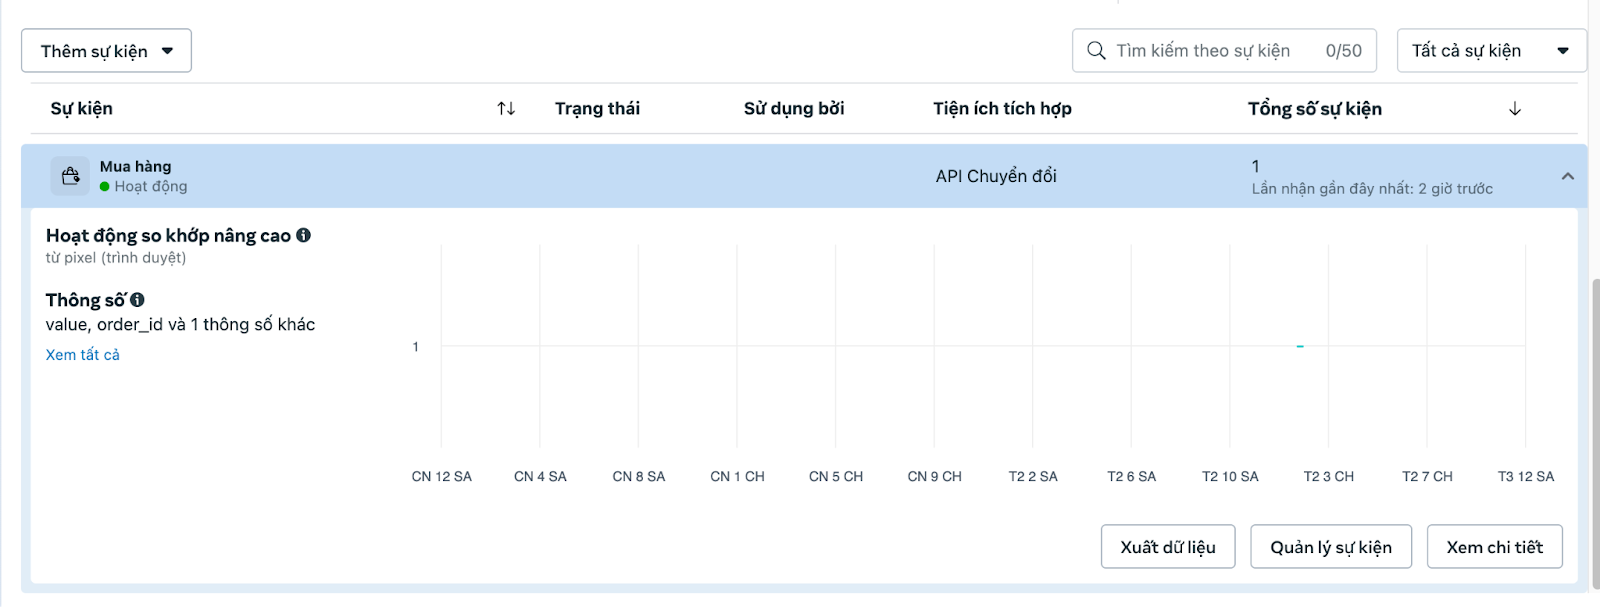The width and height of the screenshot is (1600, 607).
Task: Click info icon next to Hoạt động so khớp nâng cao
Action: click(x=303, y=235)
